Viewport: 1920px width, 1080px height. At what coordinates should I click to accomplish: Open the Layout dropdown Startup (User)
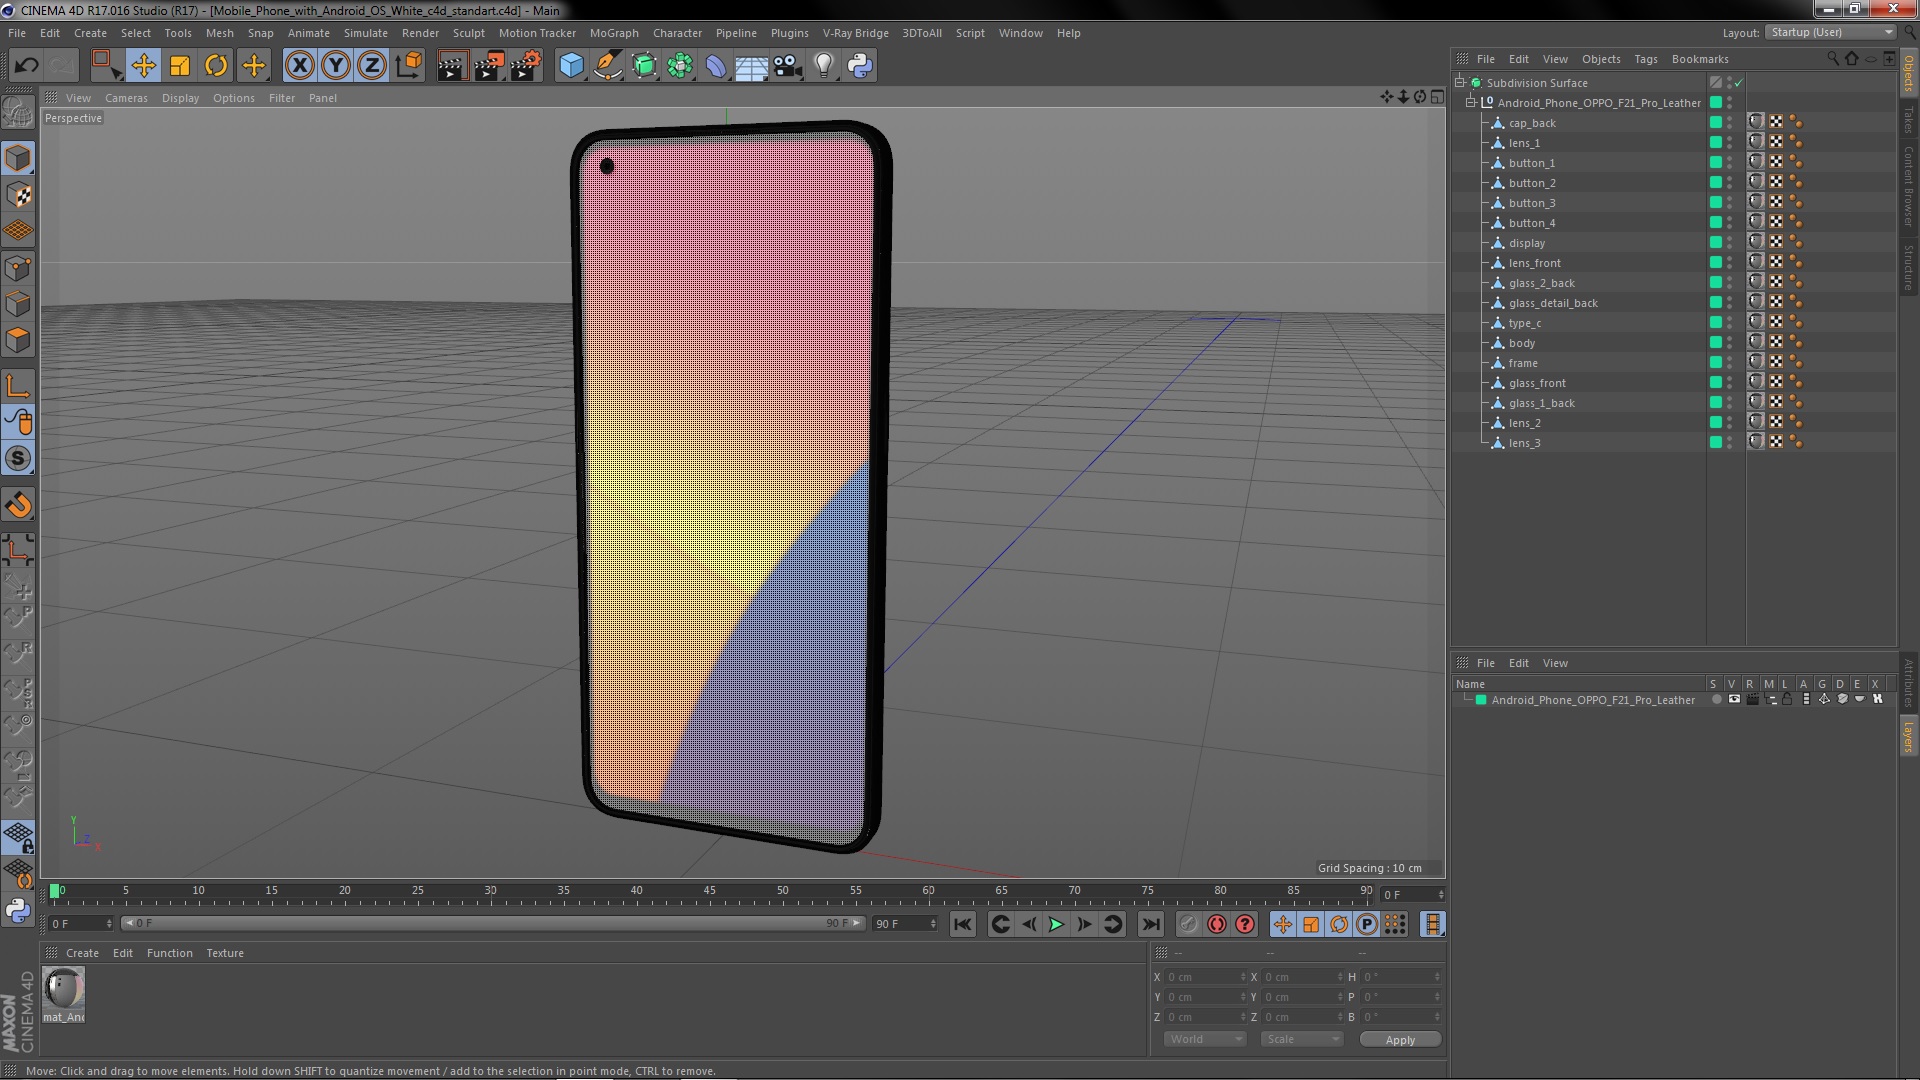click(1832, 32)
